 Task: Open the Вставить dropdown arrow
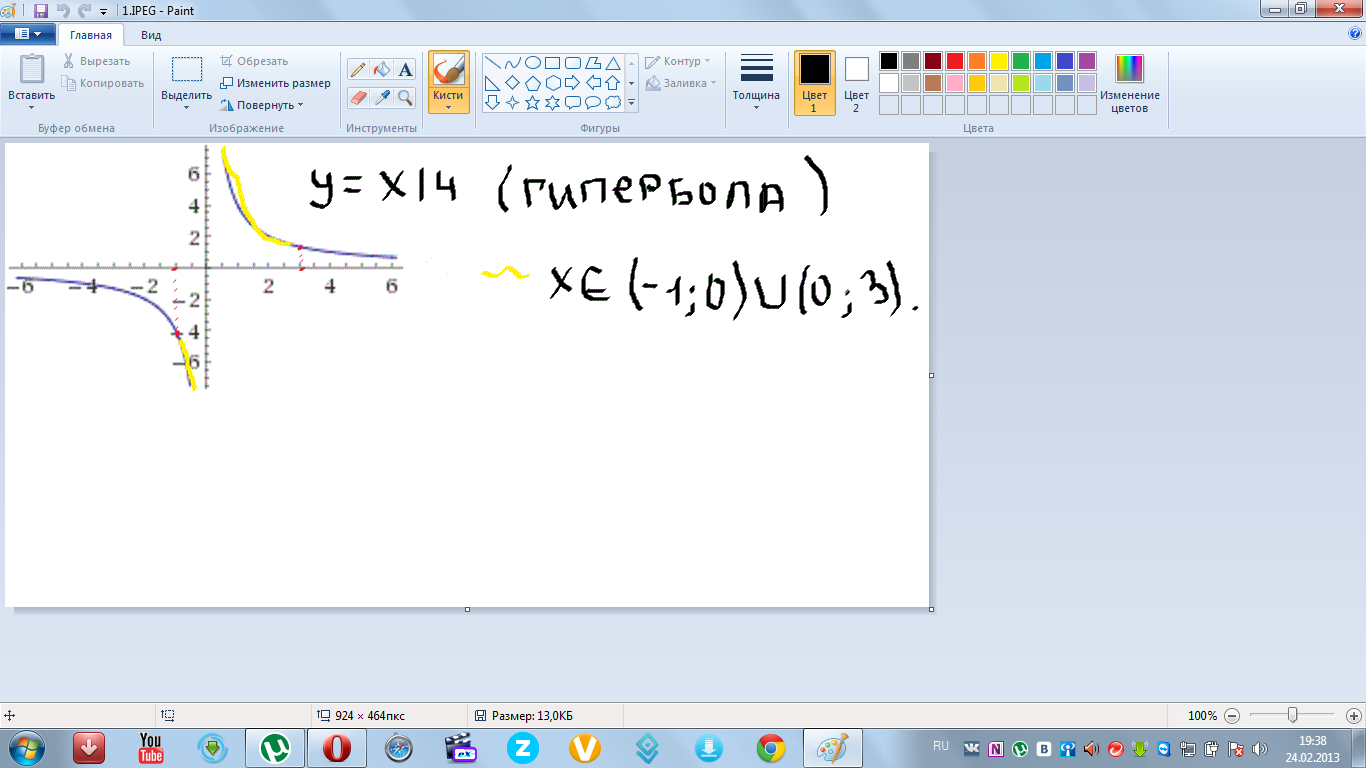pos(32,107)
